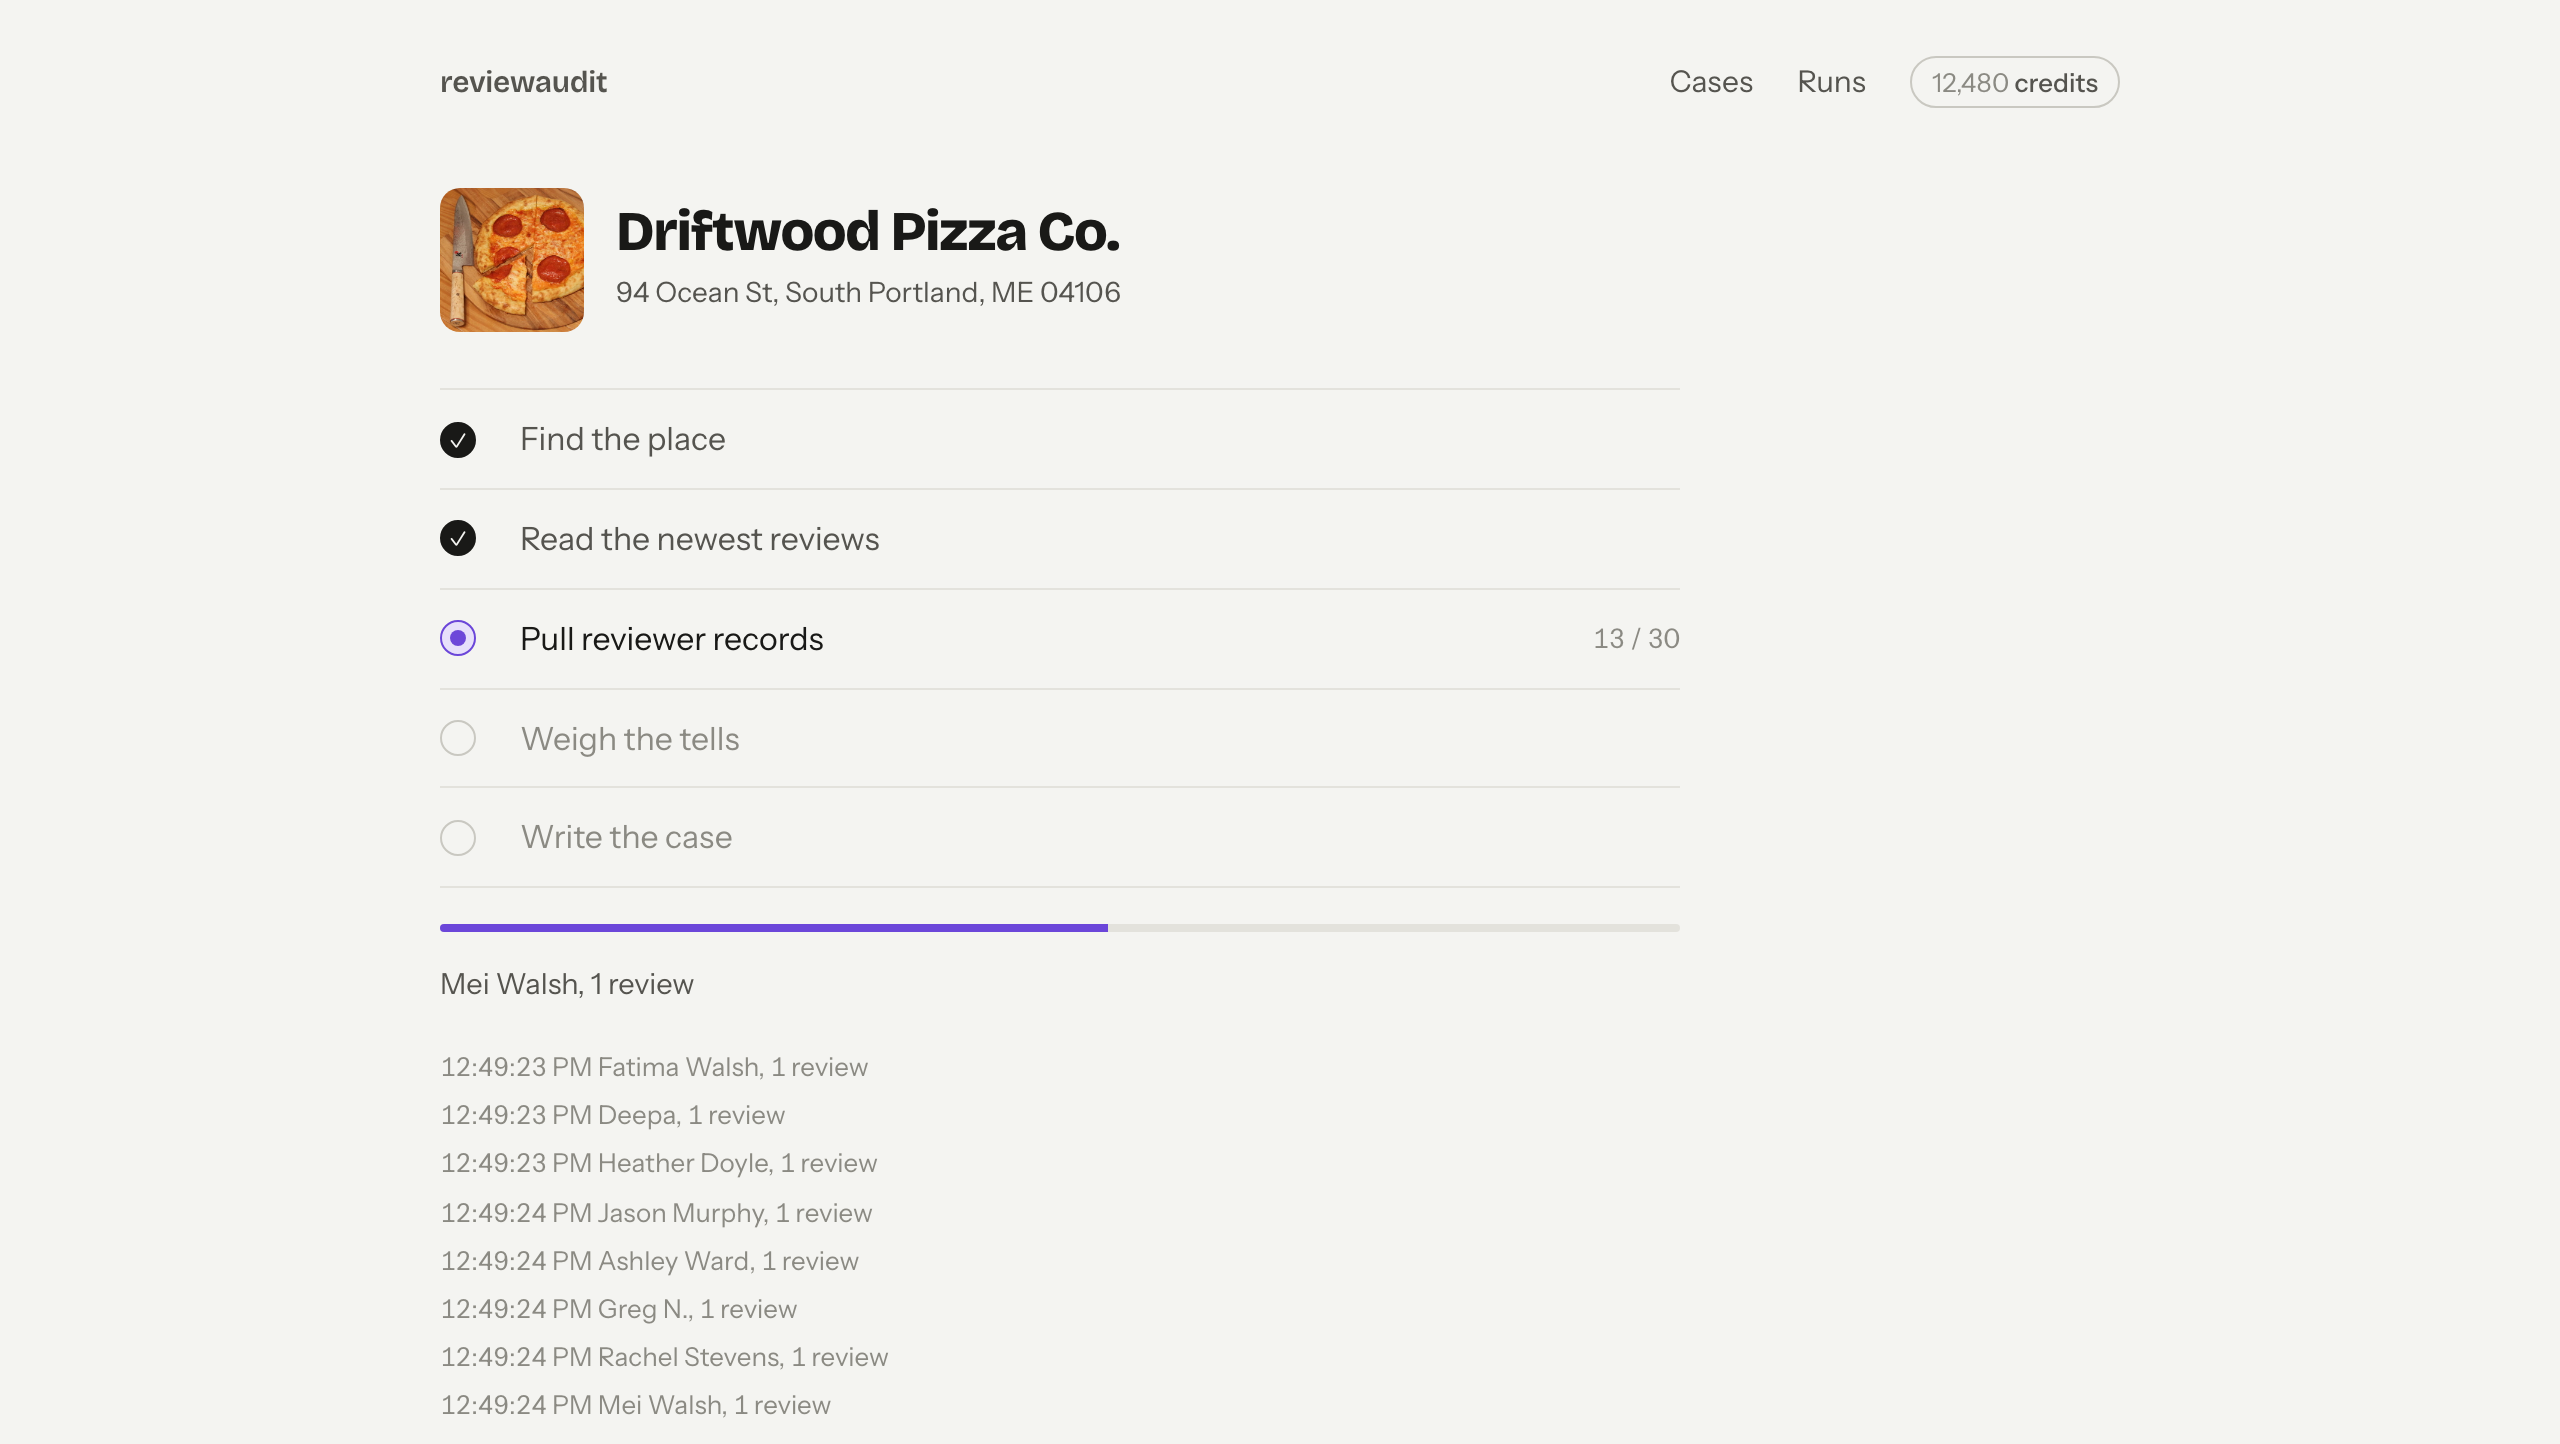Click the 94 Ocean St address text
The height and width of the screenshot is (1444, 2560).
pos(868,292)
